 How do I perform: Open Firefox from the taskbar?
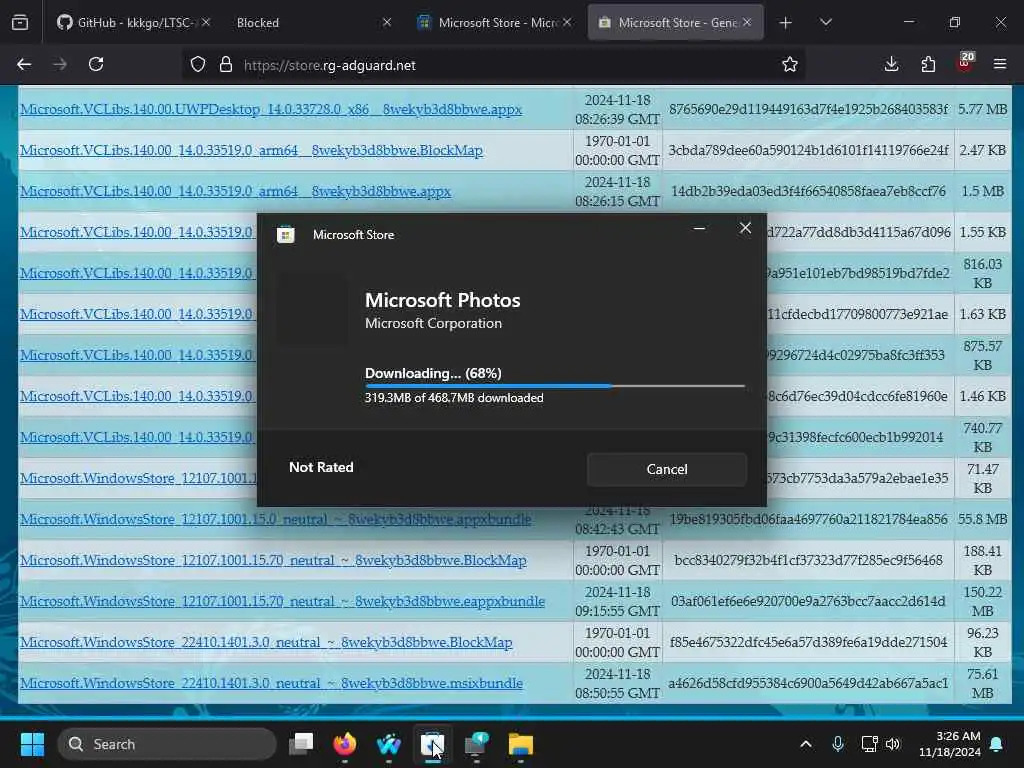[x=345, y=744]
